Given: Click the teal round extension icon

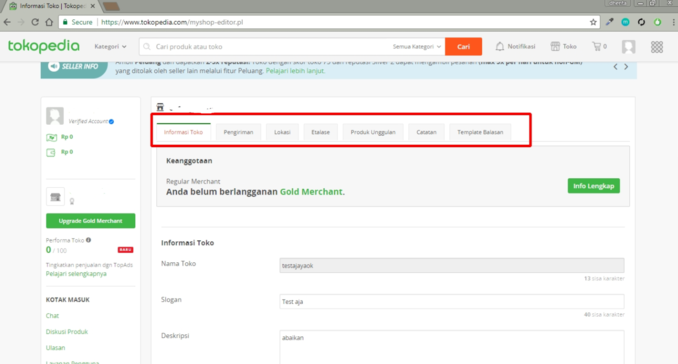Looking at the screenshot, I should point(625,22).
